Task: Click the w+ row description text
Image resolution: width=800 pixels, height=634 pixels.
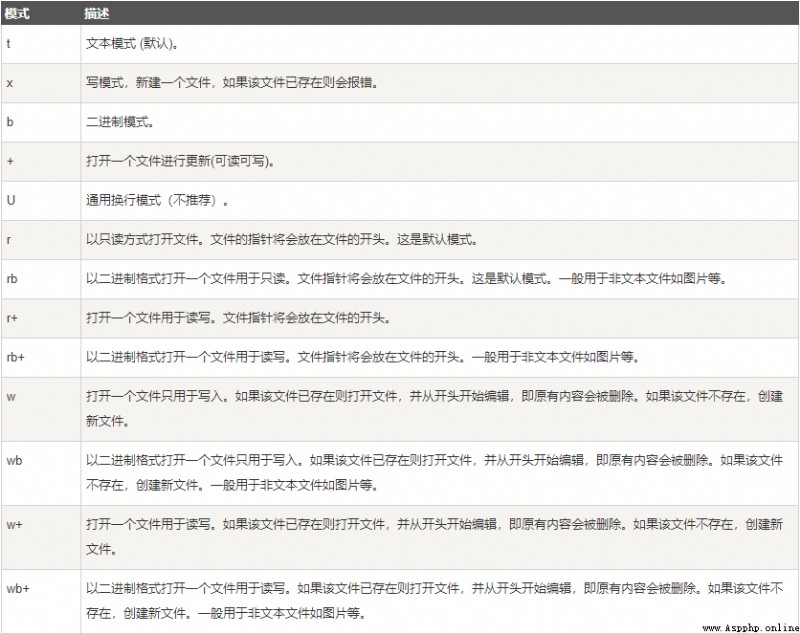Action: tap(434, 537)
